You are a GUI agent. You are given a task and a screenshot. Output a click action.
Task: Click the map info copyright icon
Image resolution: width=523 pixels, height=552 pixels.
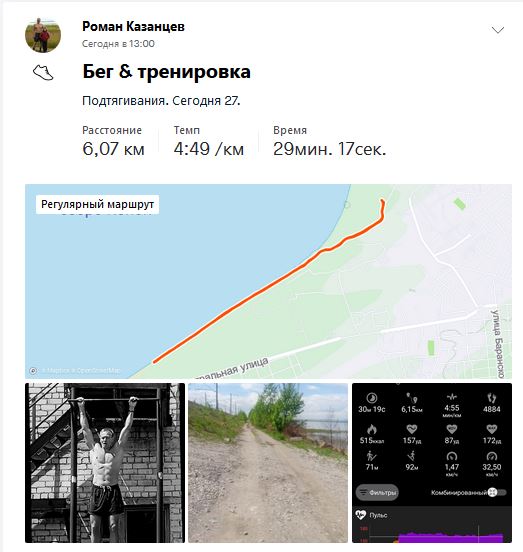point(33,370)
